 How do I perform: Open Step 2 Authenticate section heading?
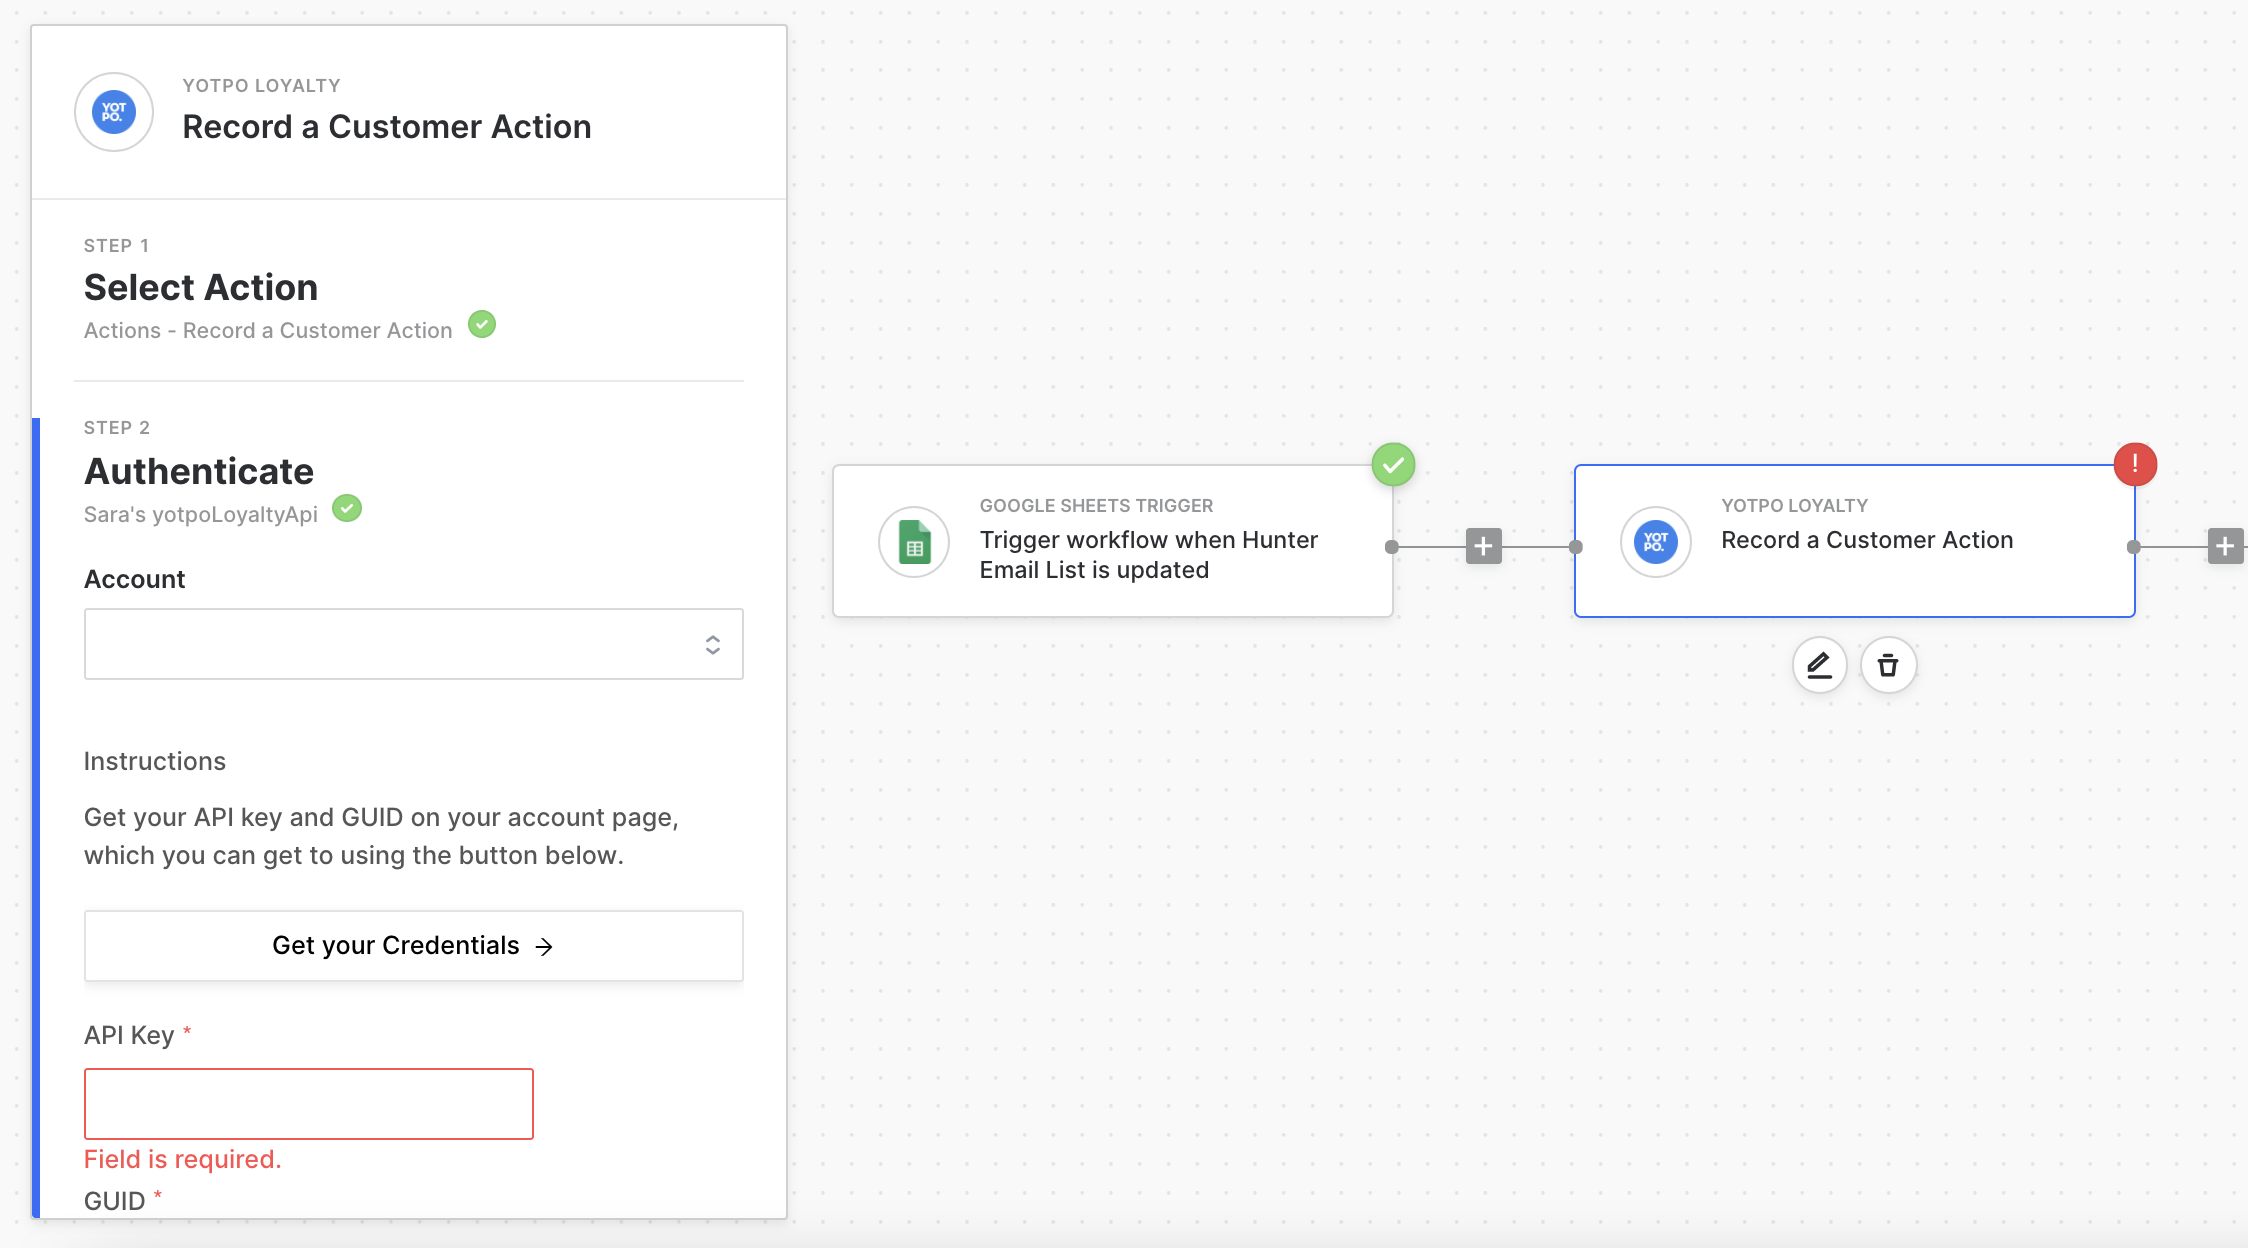[199, 471]
